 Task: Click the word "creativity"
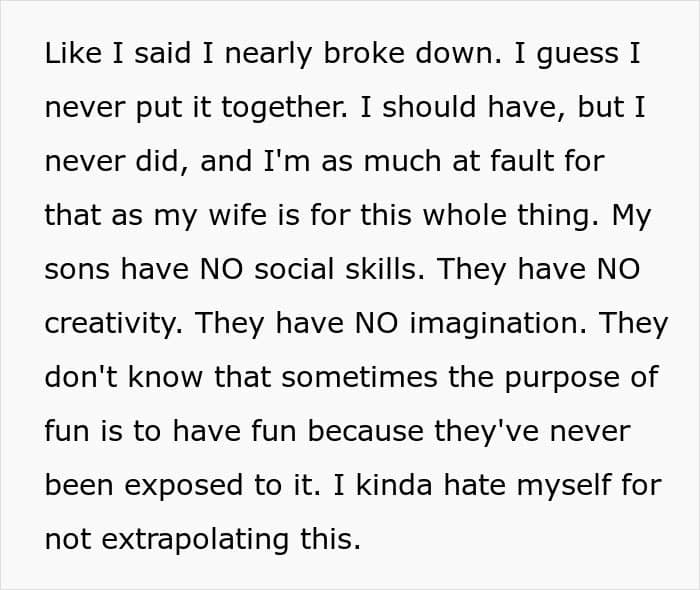coord(112,324)
